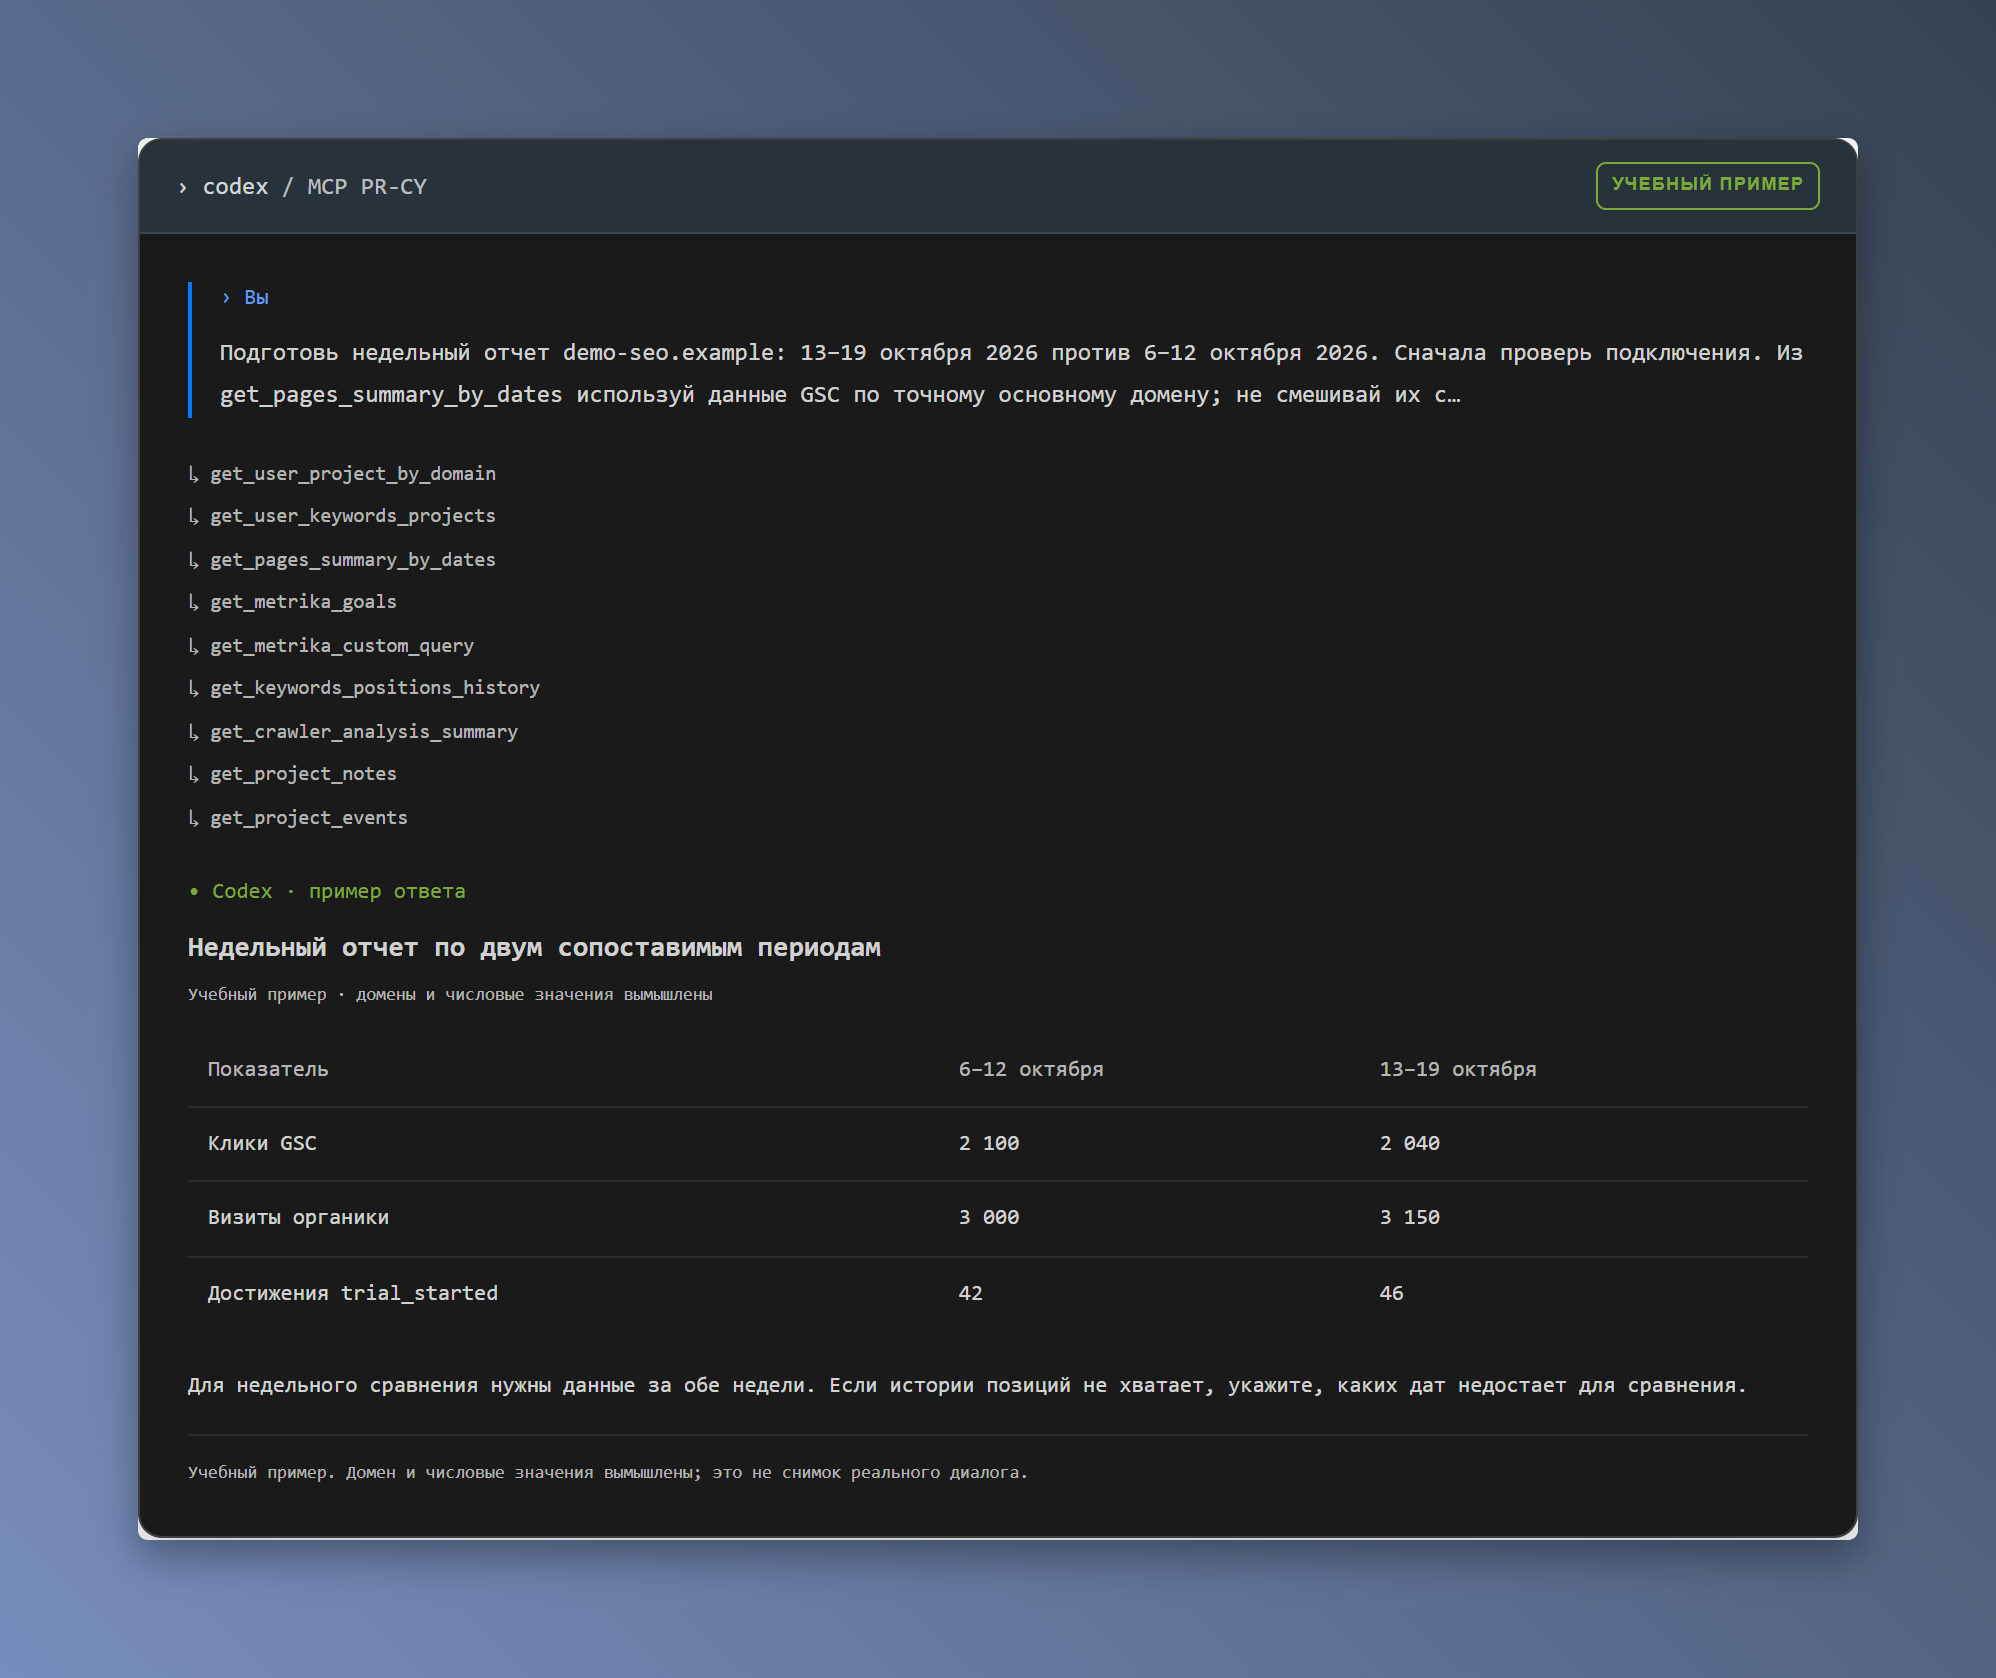This screenshot has height=1678, width=1996.
Task: Click the heading Недельный отчет по двум сопоставимым периодам
Action: [x=534, y=947]
